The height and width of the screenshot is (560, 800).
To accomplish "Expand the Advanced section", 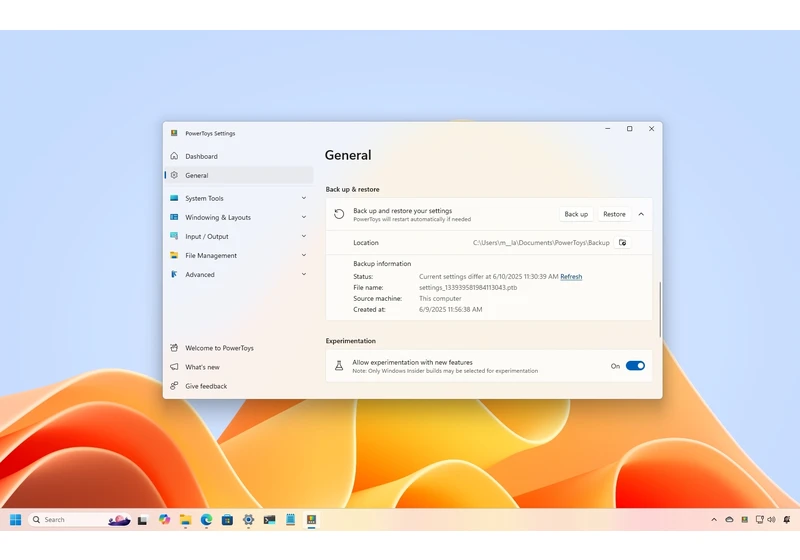I will pyautogui.click(x=304, y=274).
